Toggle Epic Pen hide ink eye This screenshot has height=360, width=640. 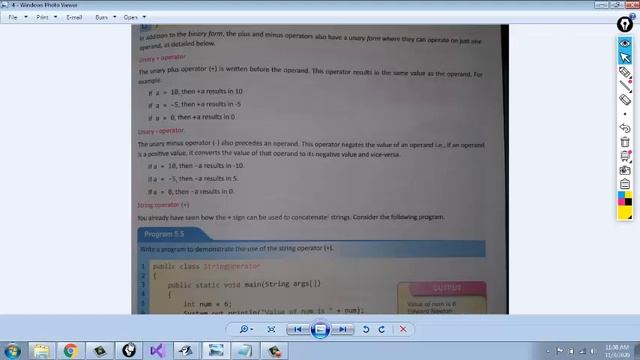624,43
